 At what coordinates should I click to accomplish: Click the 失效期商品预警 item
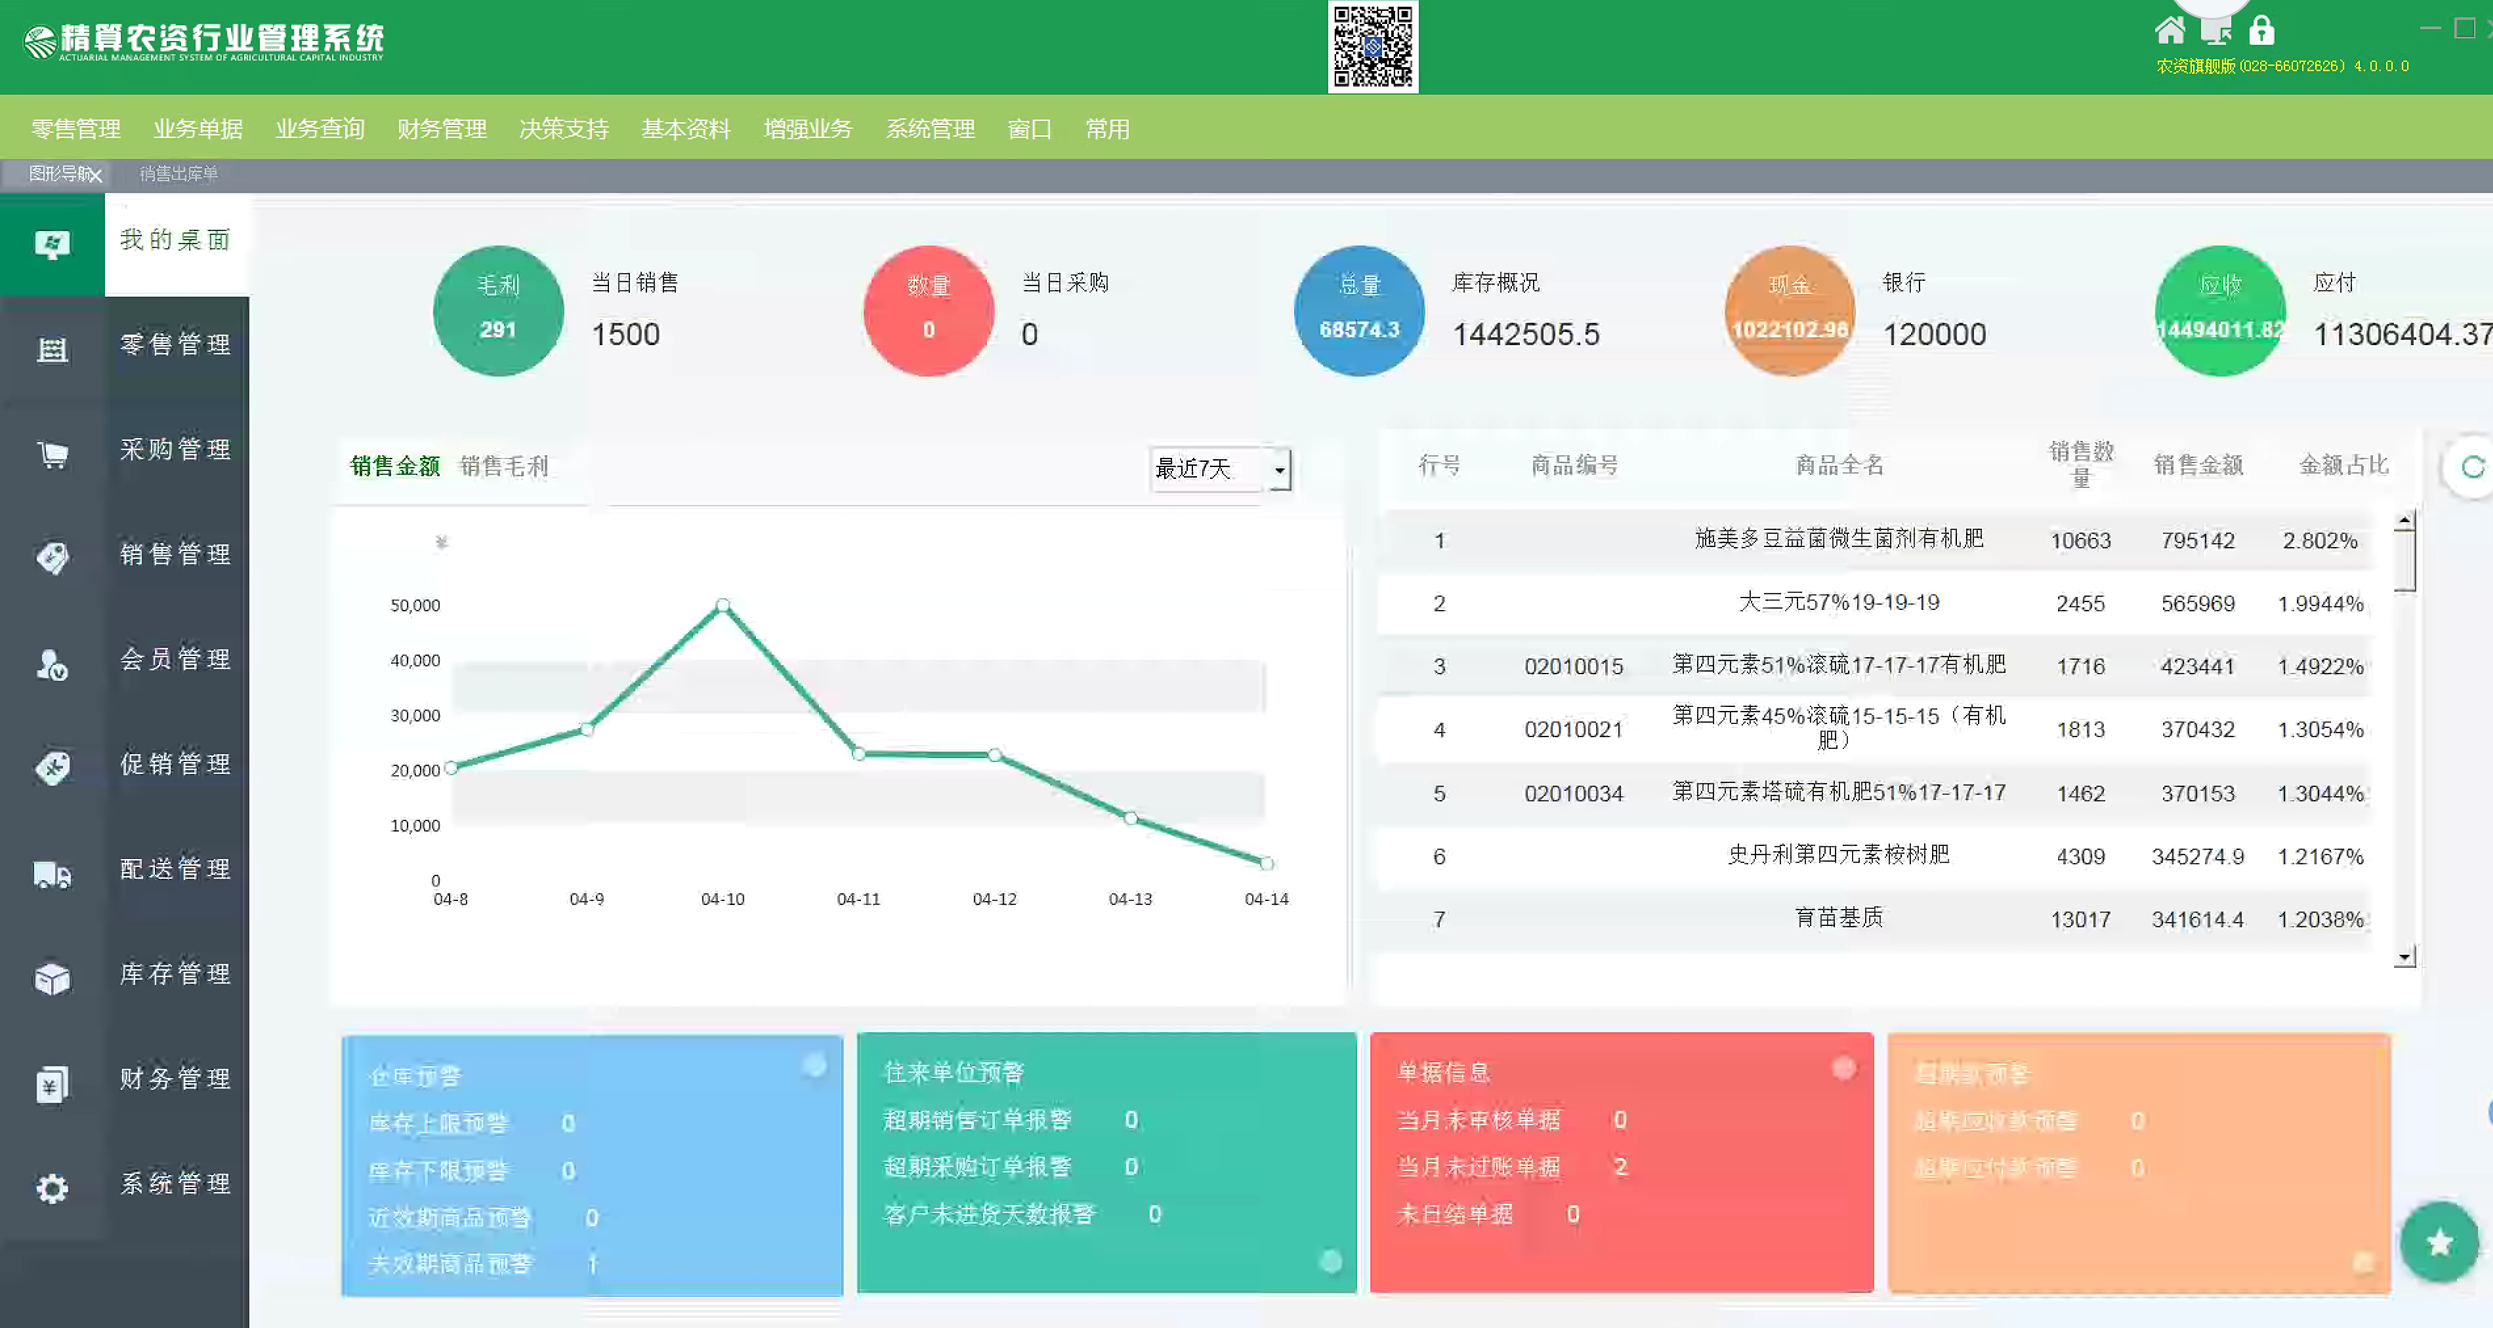[x=450, y=1264]
